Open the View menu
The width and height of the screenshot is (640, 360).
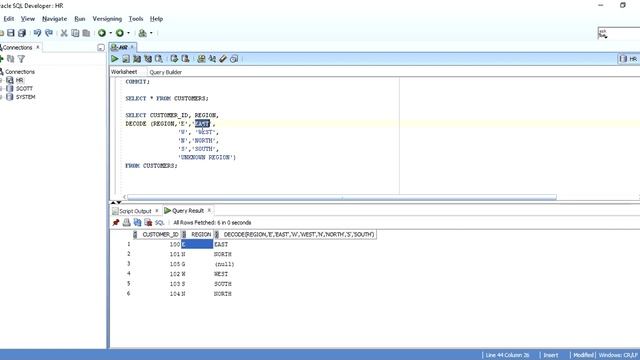coord(28,19)
